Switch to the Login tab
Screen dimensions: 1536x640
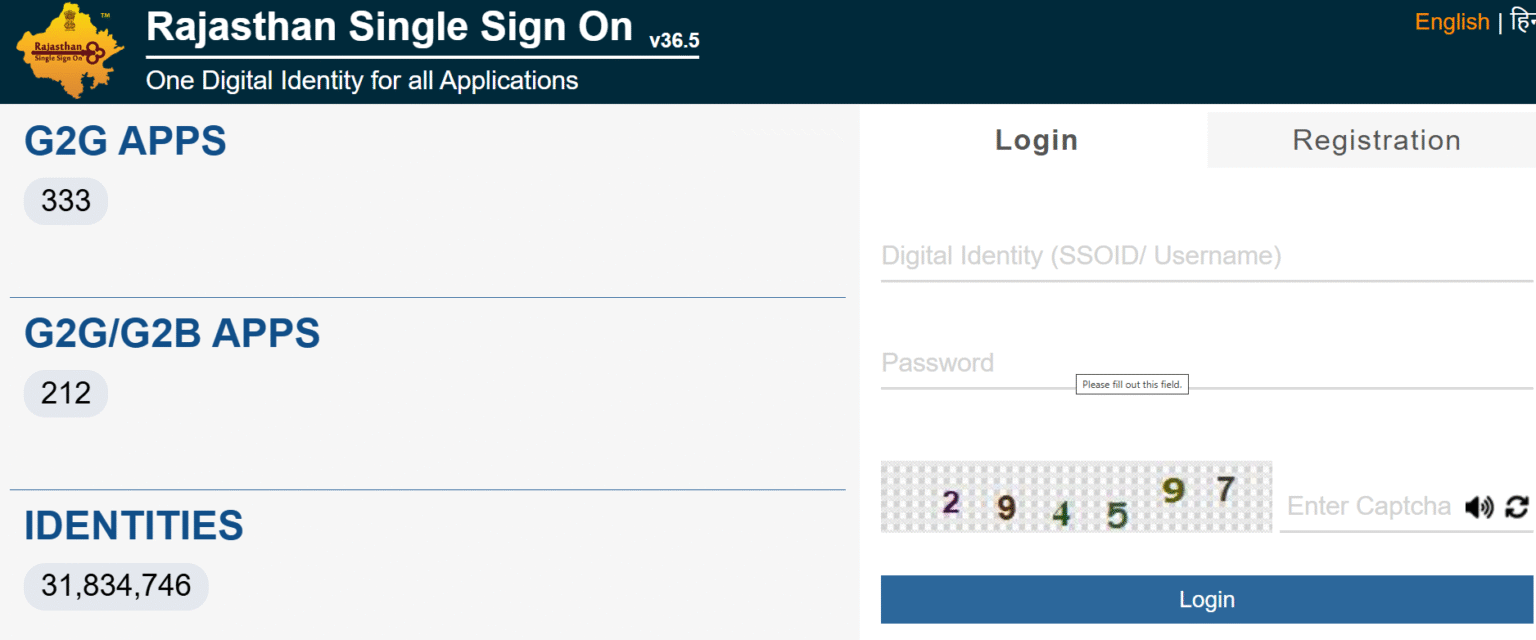click(1036, 140)
